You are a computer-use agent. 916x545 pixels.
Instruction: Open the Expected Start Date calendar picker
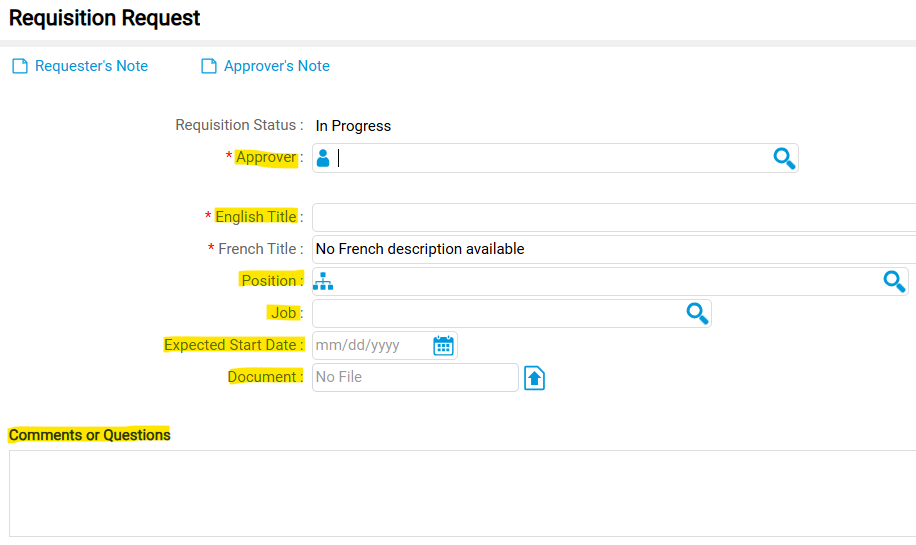[x=443, y=345]
